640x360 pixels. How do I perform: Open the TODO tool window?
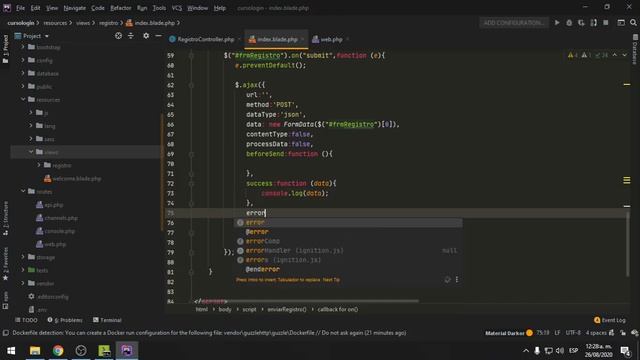point(26,320)
